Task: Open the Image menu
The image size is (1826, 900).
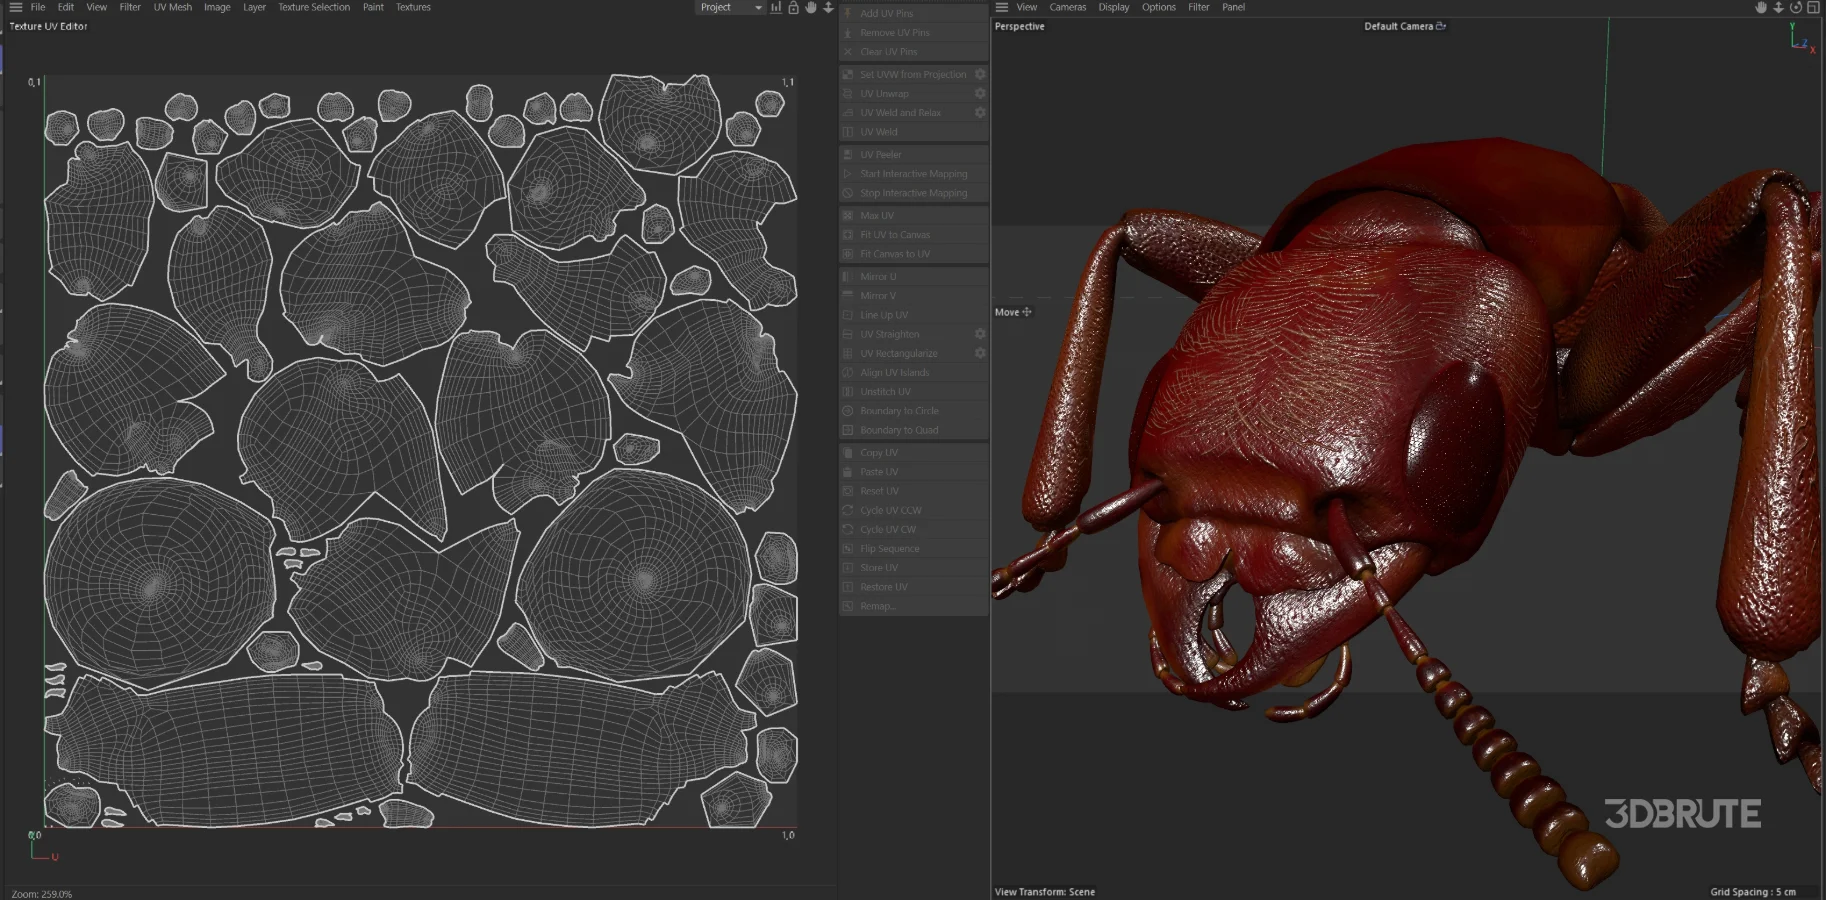Action: click(x=217, y=7)
